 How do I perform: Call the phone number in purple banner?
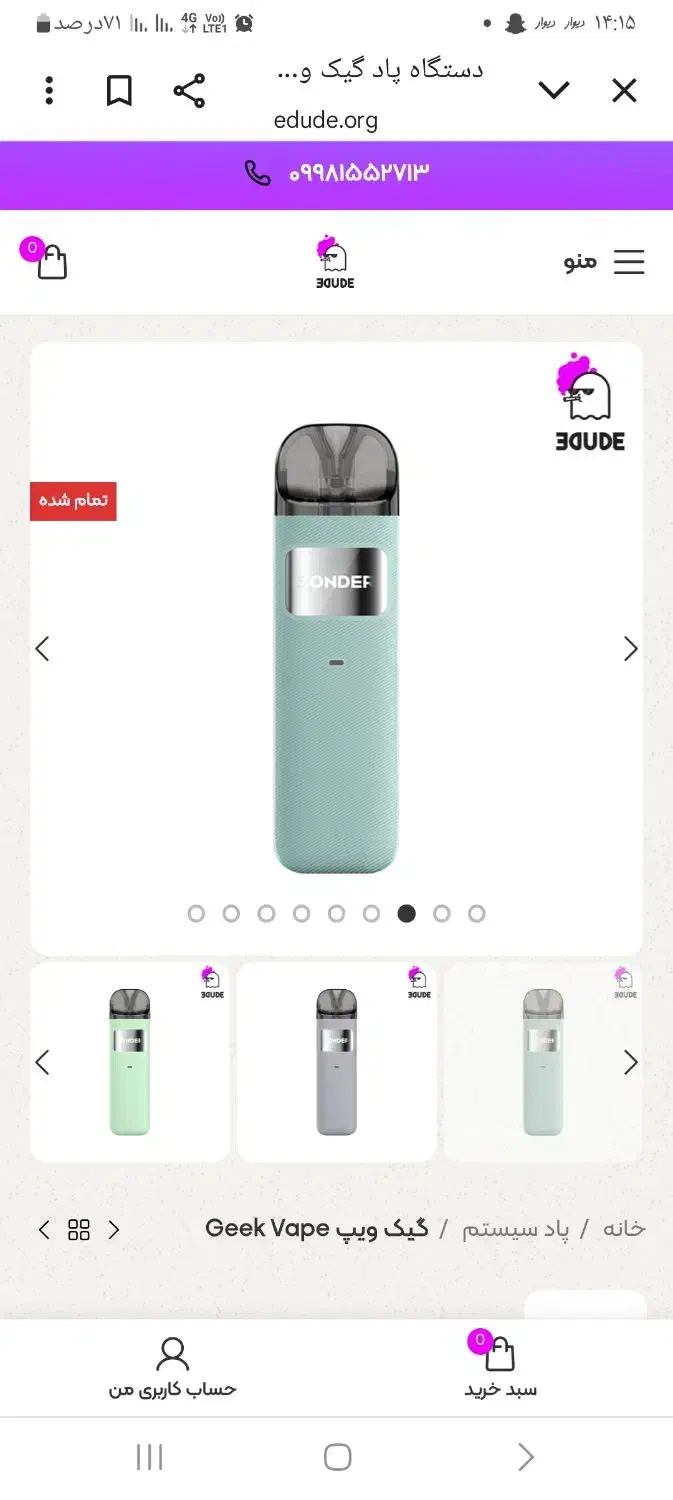tap(337, 173)
